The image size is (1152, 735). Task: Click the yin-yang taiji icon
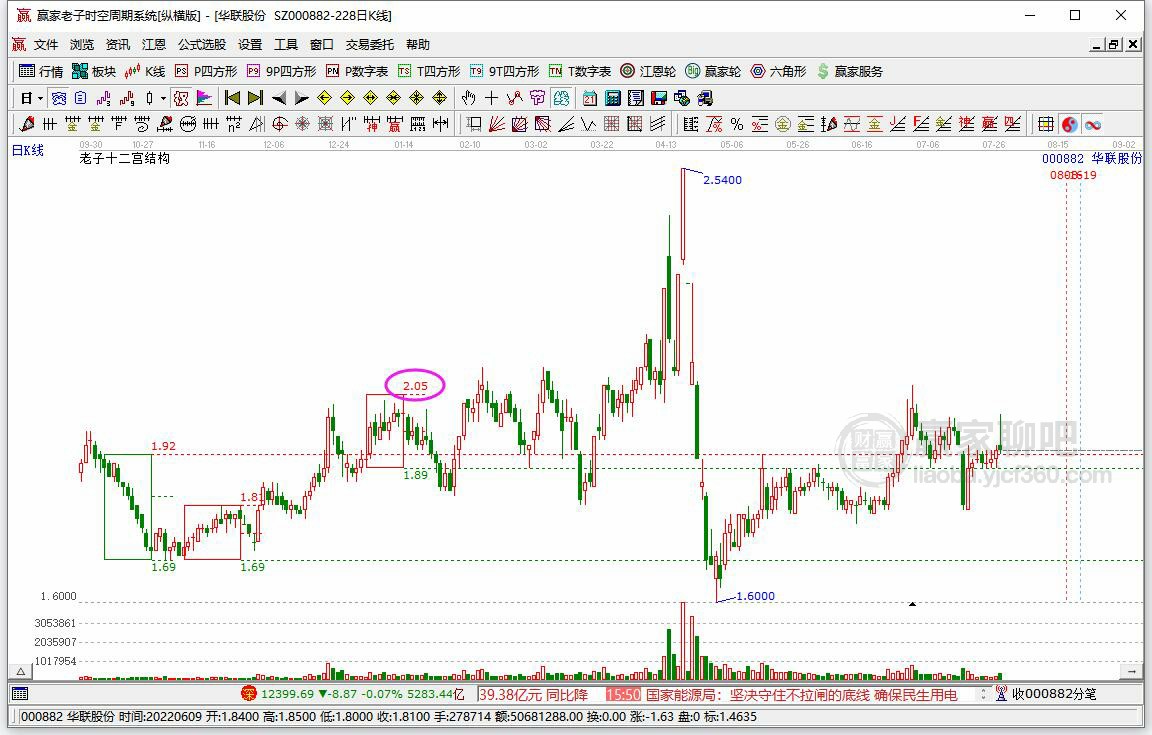[1070, 124]
